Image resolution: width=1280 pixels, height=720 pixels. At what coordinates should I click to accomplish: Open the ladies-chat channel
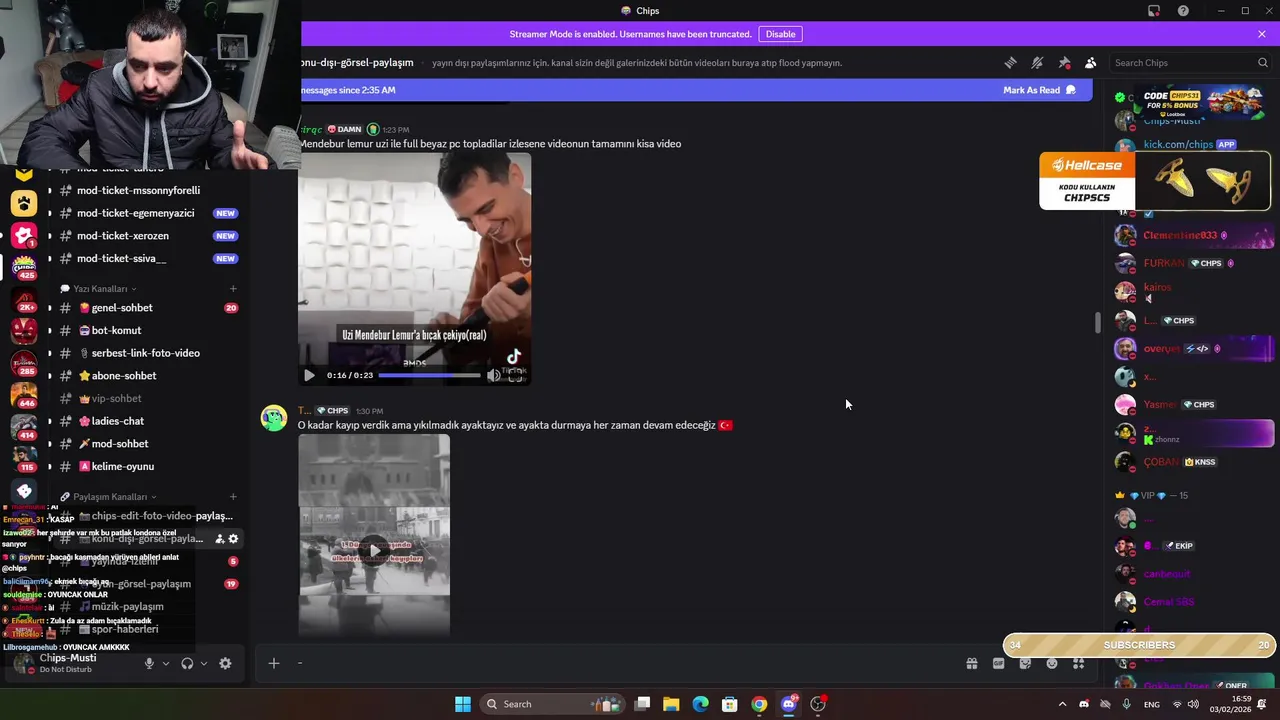coord(148,421)
